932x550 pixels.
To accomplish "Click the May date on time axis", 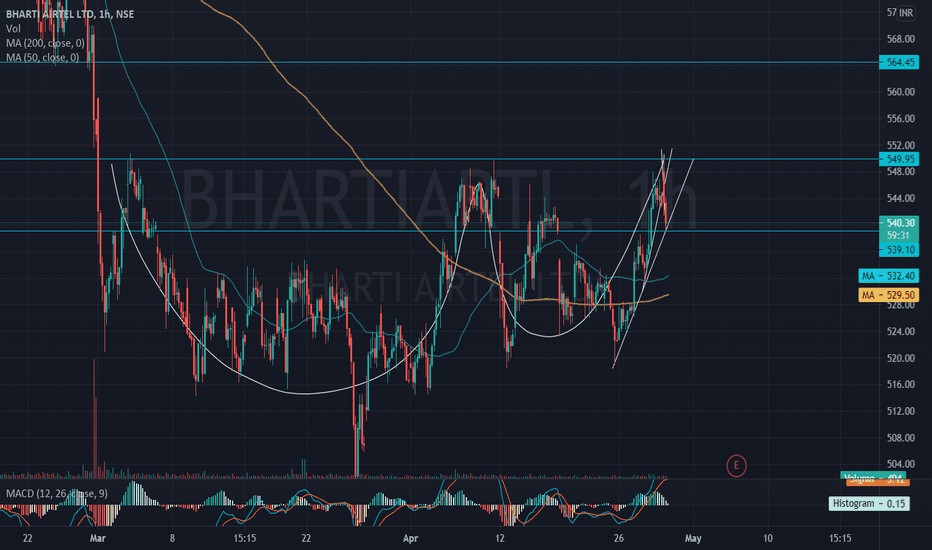I will (x=693, y=539).
